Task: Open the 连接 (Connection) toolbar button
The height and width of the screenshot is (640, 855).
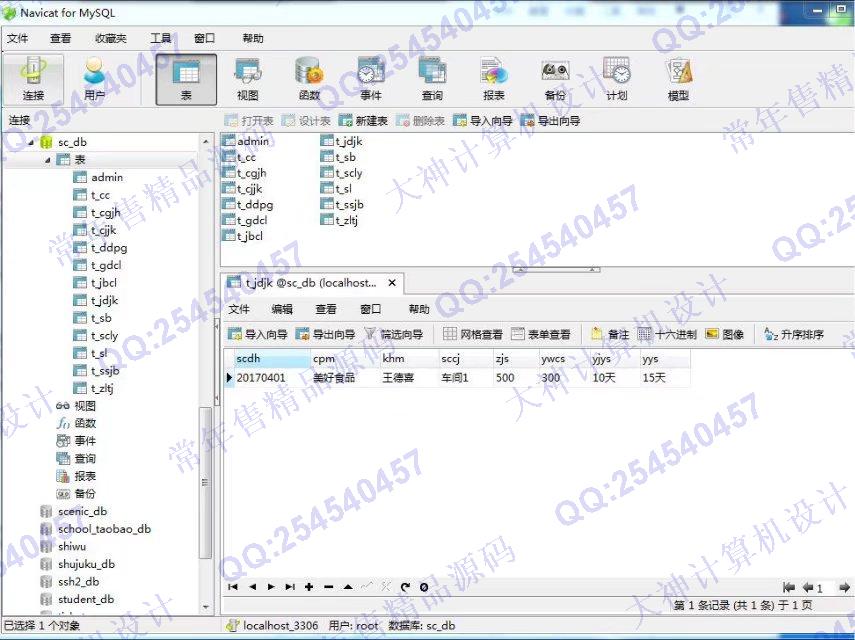Action: click(x=33, y=79)
